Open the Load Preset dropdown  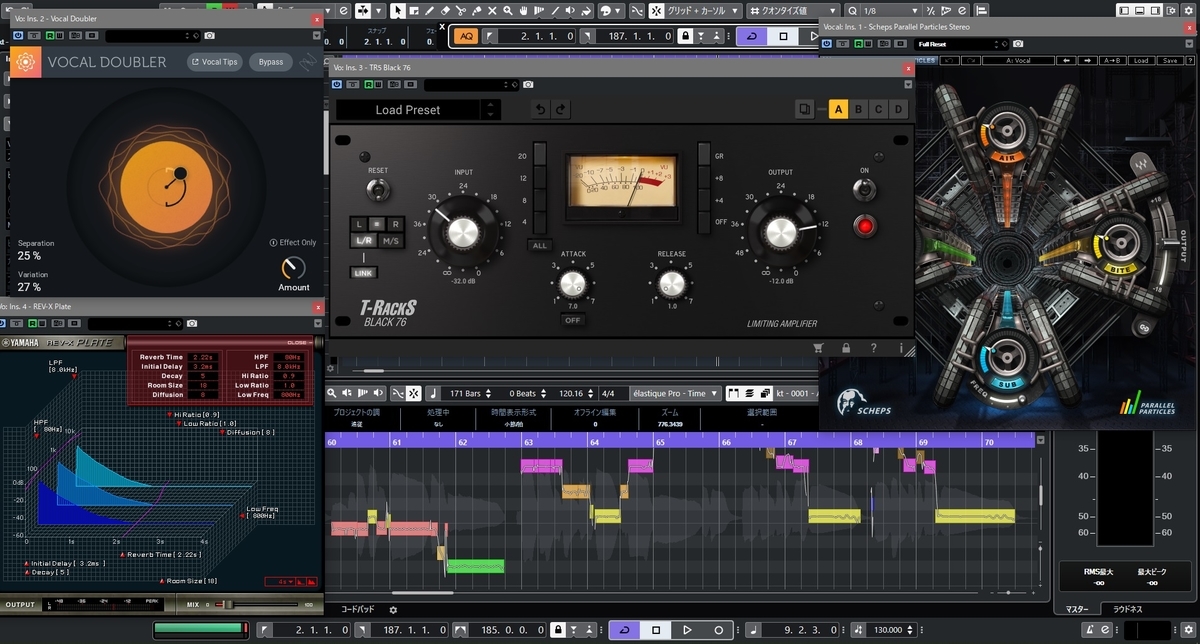coord(418,109)
